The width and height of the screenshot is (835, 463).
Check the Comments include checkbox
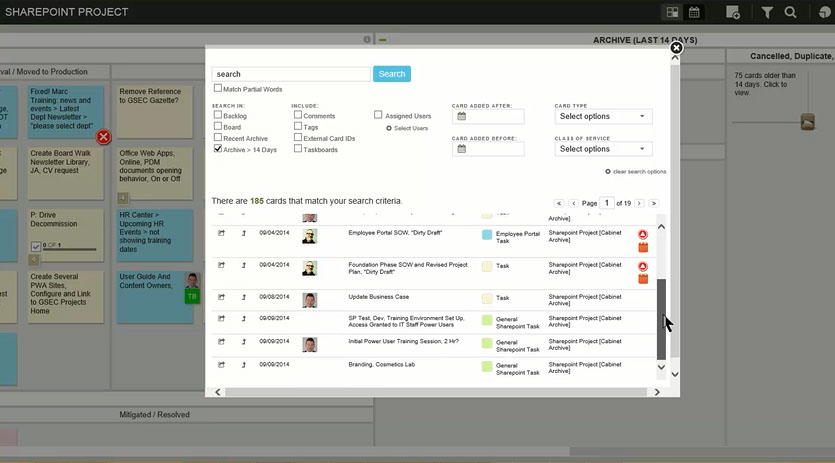point(298,116)
